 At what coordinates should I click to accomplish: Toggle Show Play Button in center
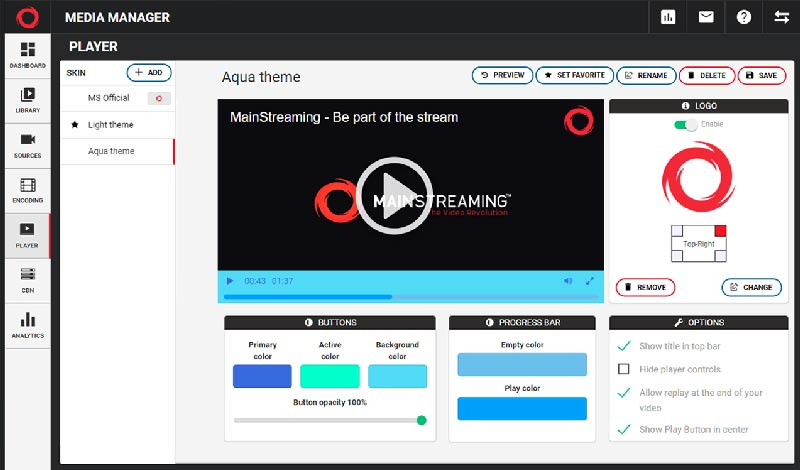pyautogui.click(x=624, y=430)
